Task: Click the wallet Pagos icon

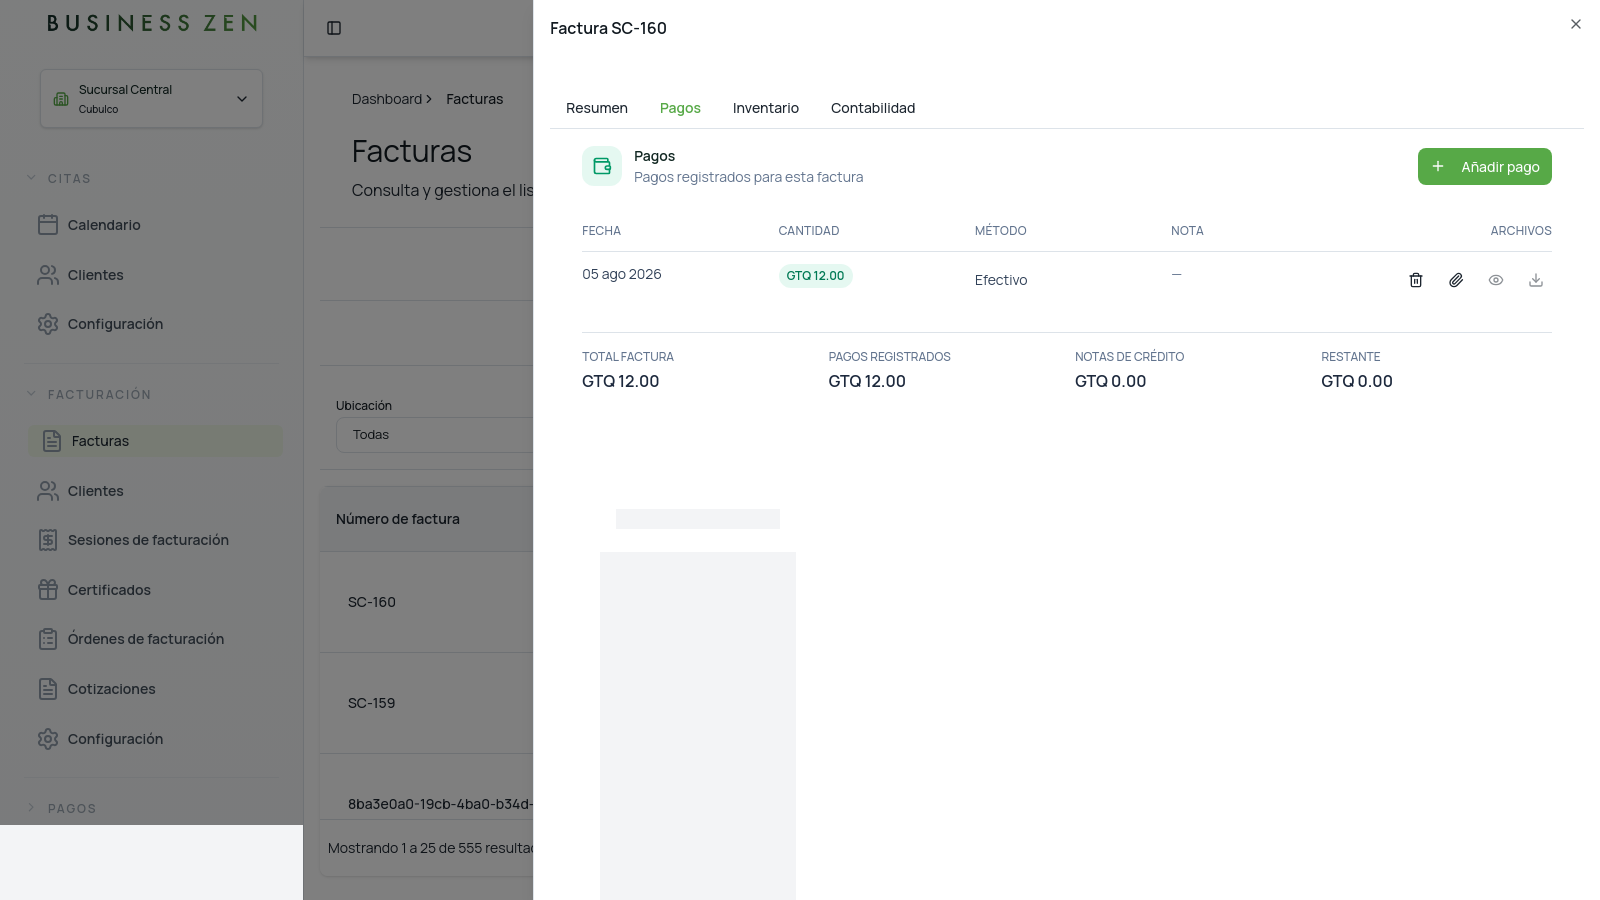Action: 602,166
